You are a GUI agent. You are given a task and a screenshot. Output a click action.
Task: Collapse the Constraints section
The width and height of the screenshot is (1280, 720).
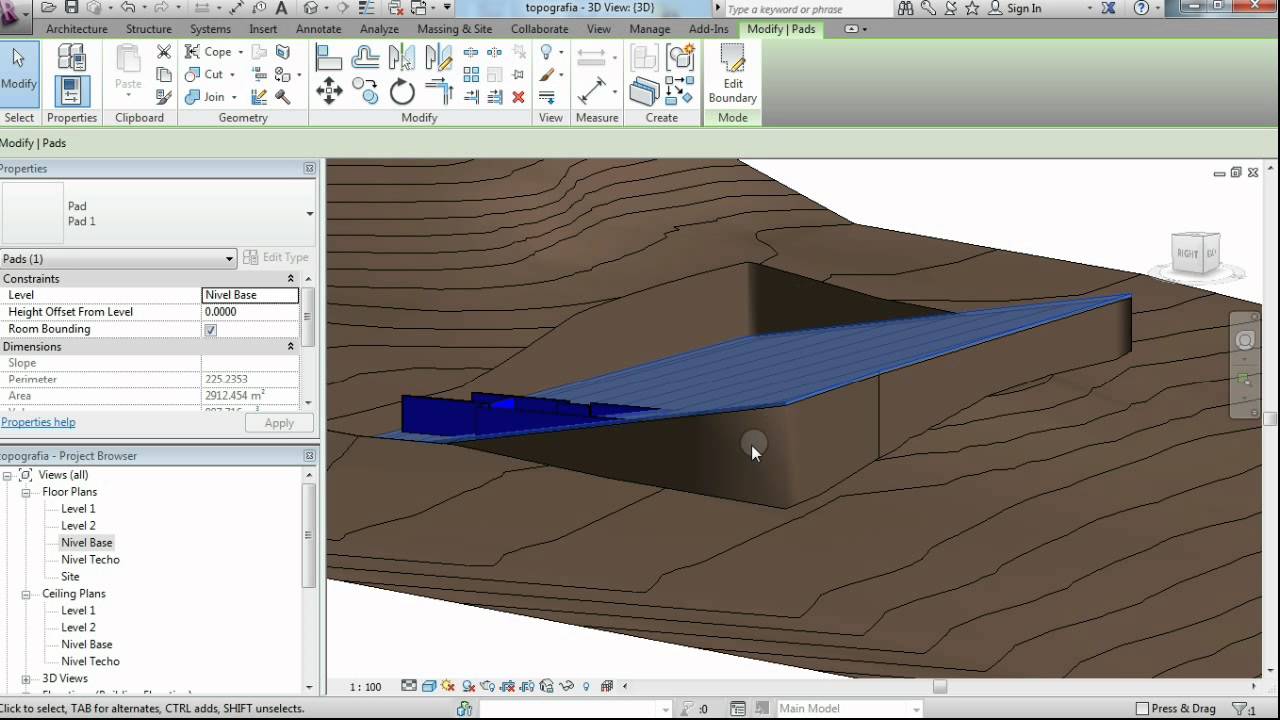pyautogui.click(x=291, y=279)
